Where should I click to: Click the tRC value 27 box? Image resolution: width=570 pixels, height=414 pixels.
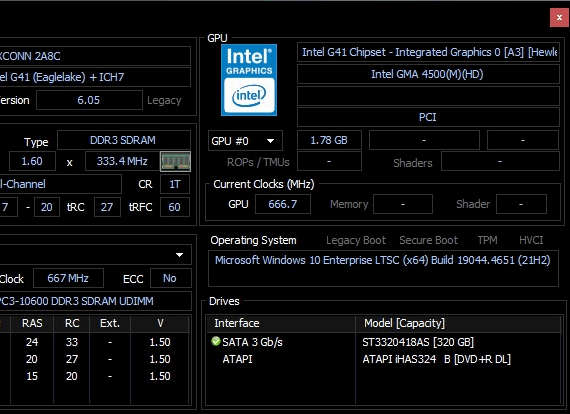[x=107, y=207]
